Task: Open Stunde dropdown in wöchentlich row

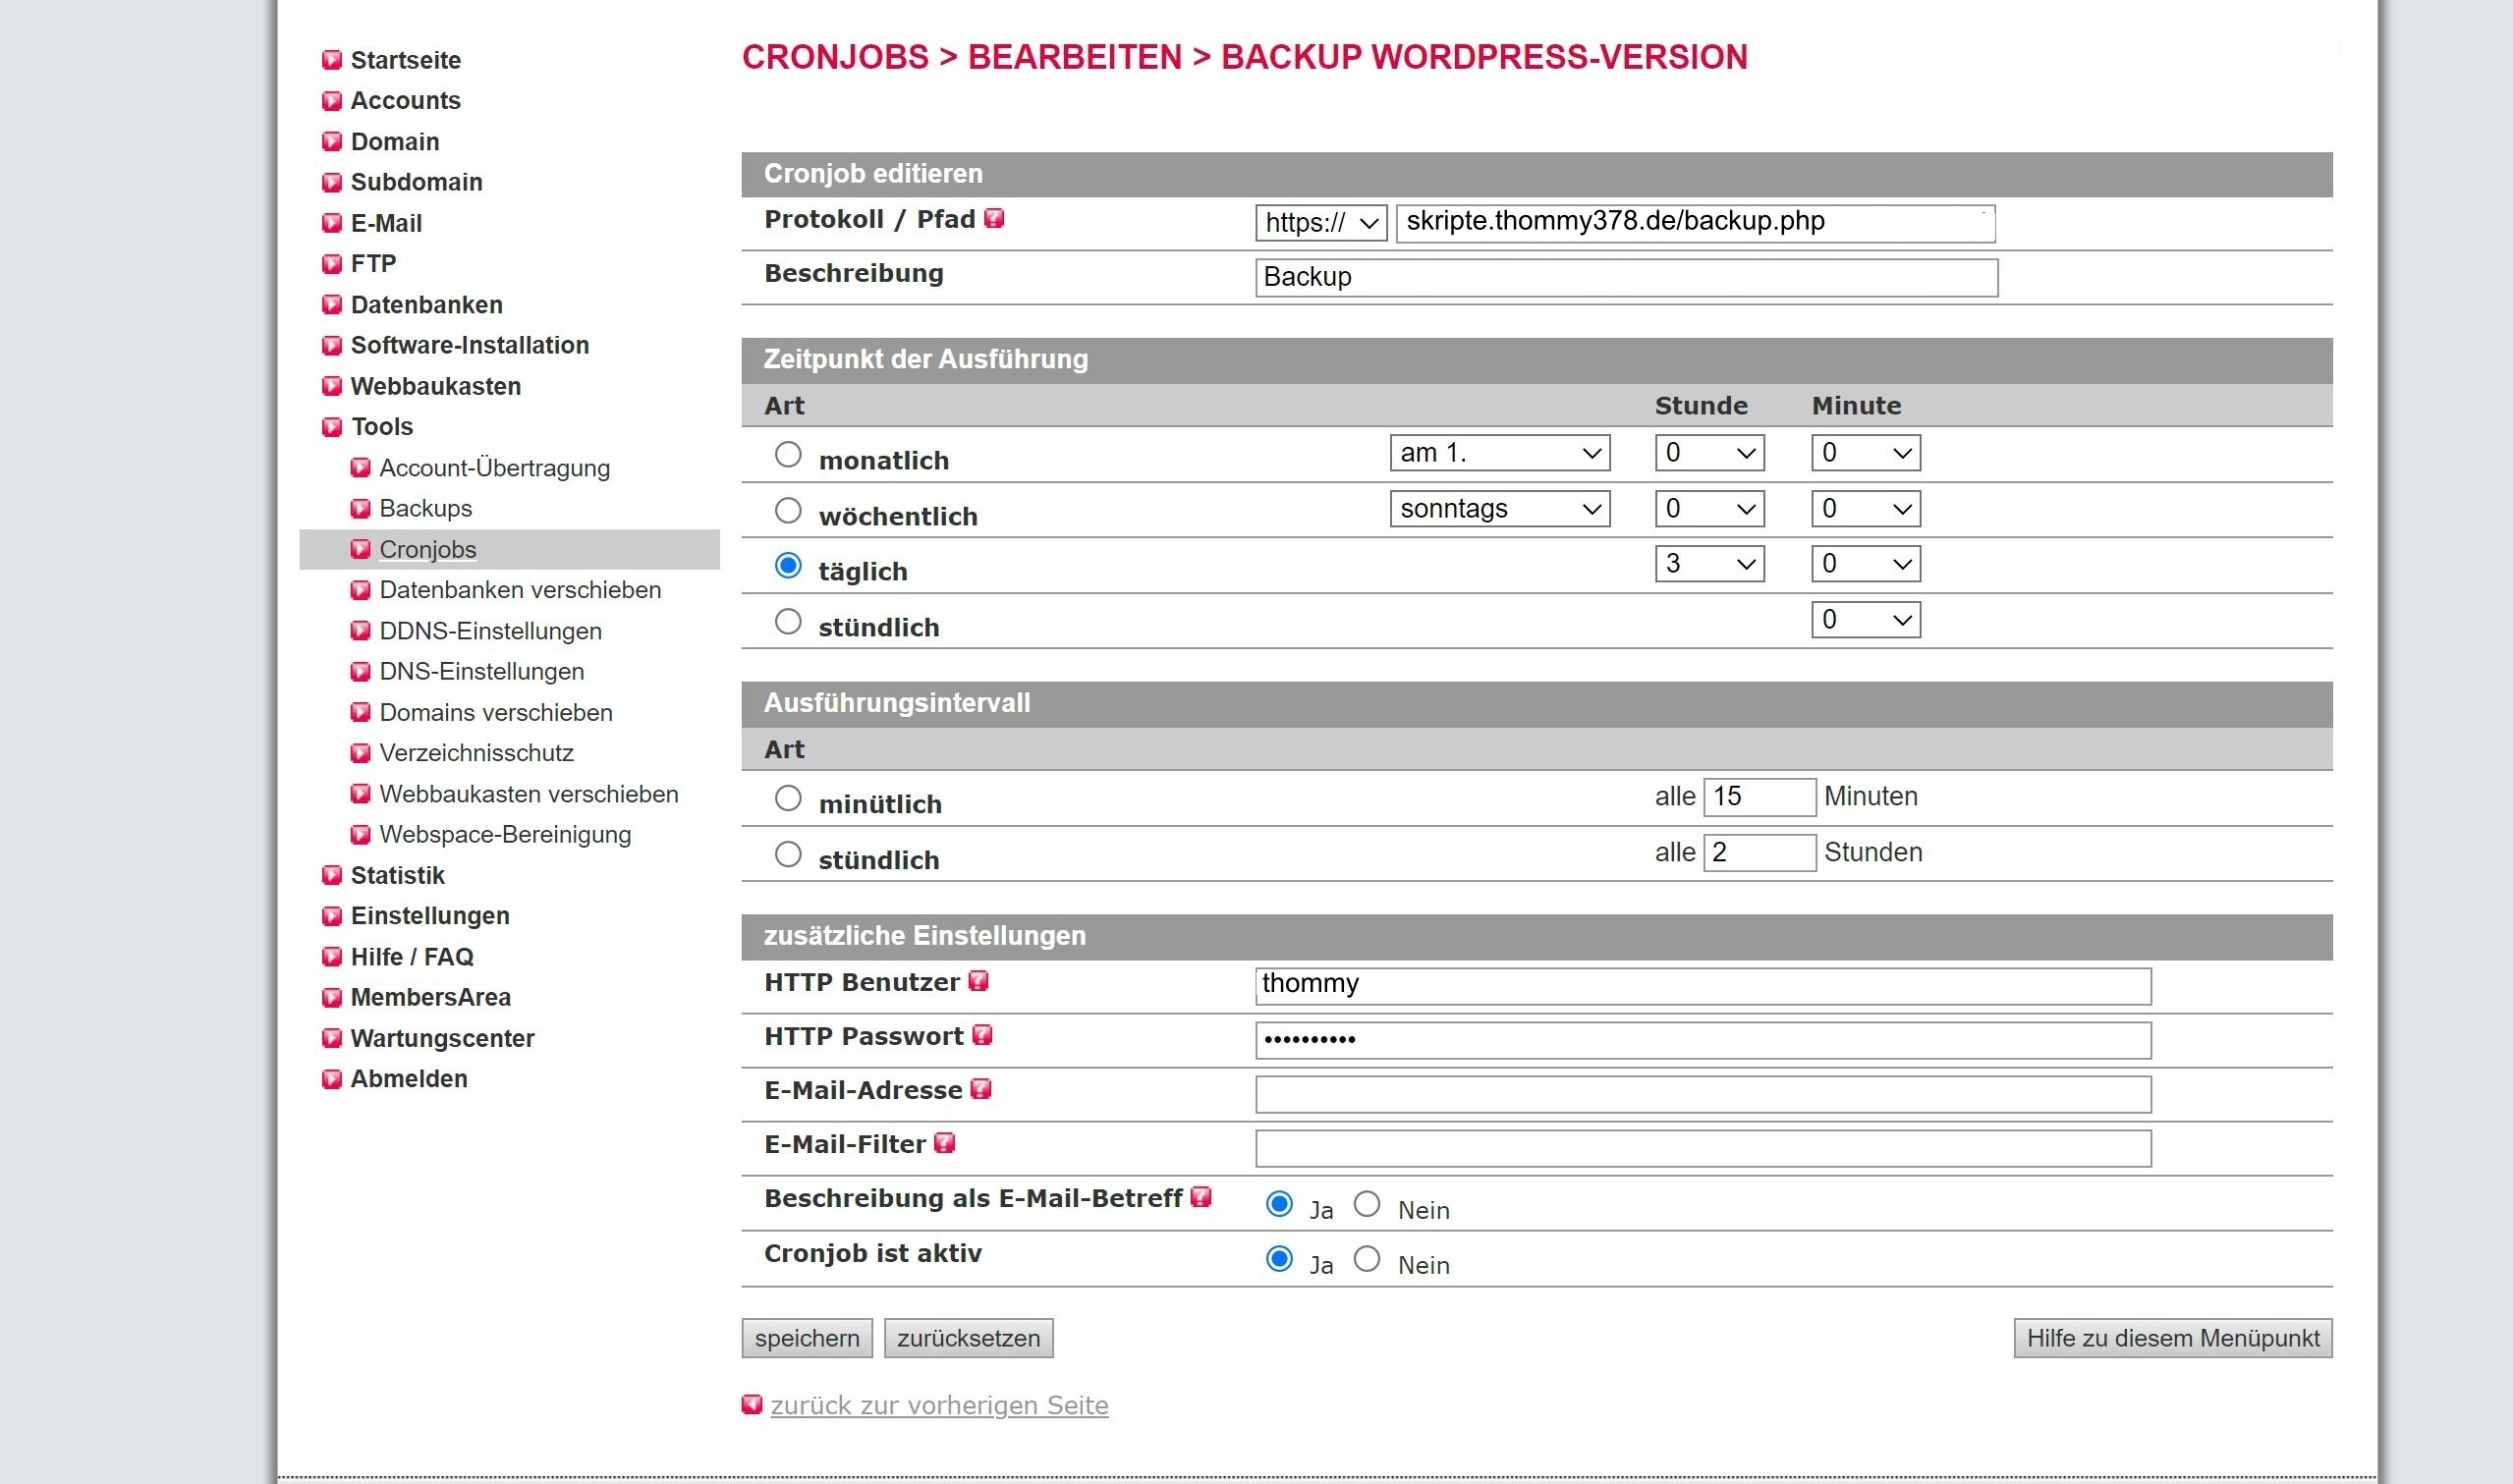Action: pos(1709,509)
